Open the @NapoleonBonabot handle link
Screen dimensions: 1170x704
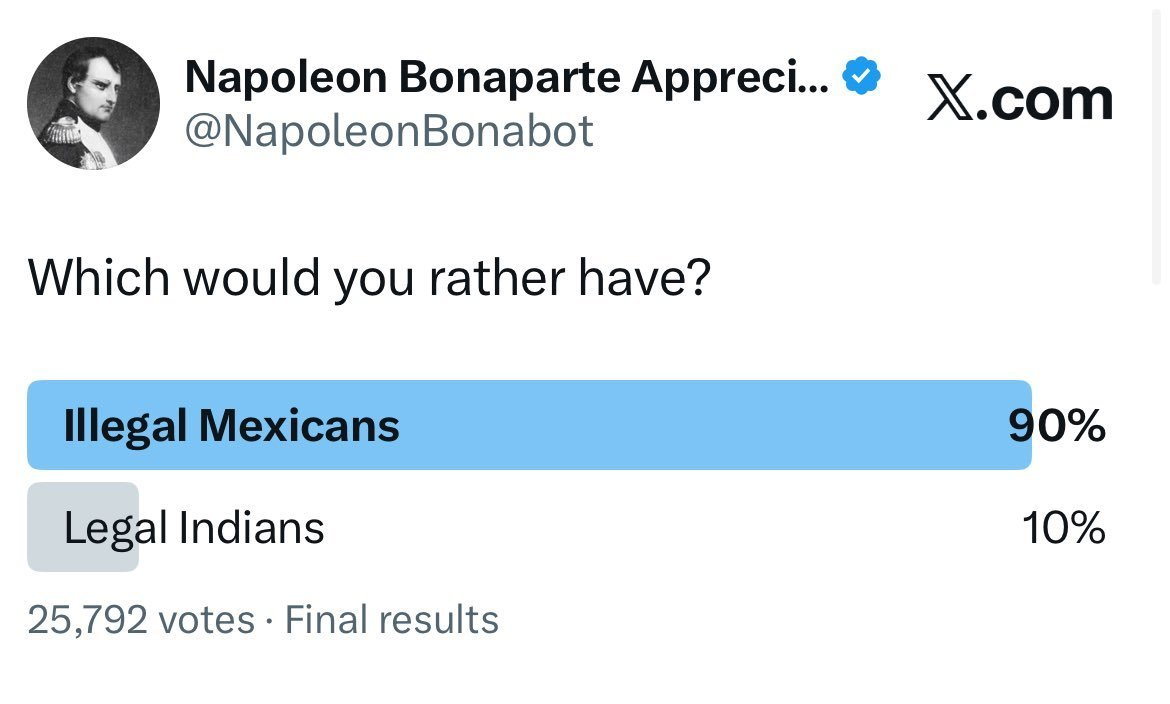pyautogui.click(x=389, y=131)
